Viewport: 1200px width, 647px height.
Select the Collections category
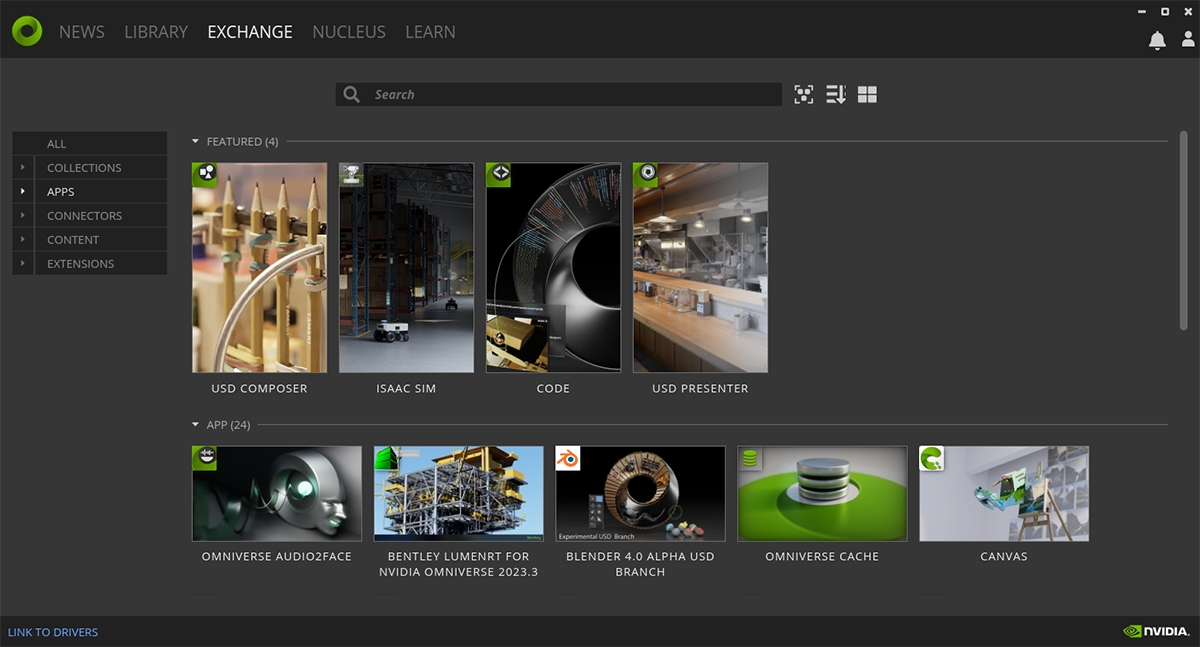[x=101, y=168]
